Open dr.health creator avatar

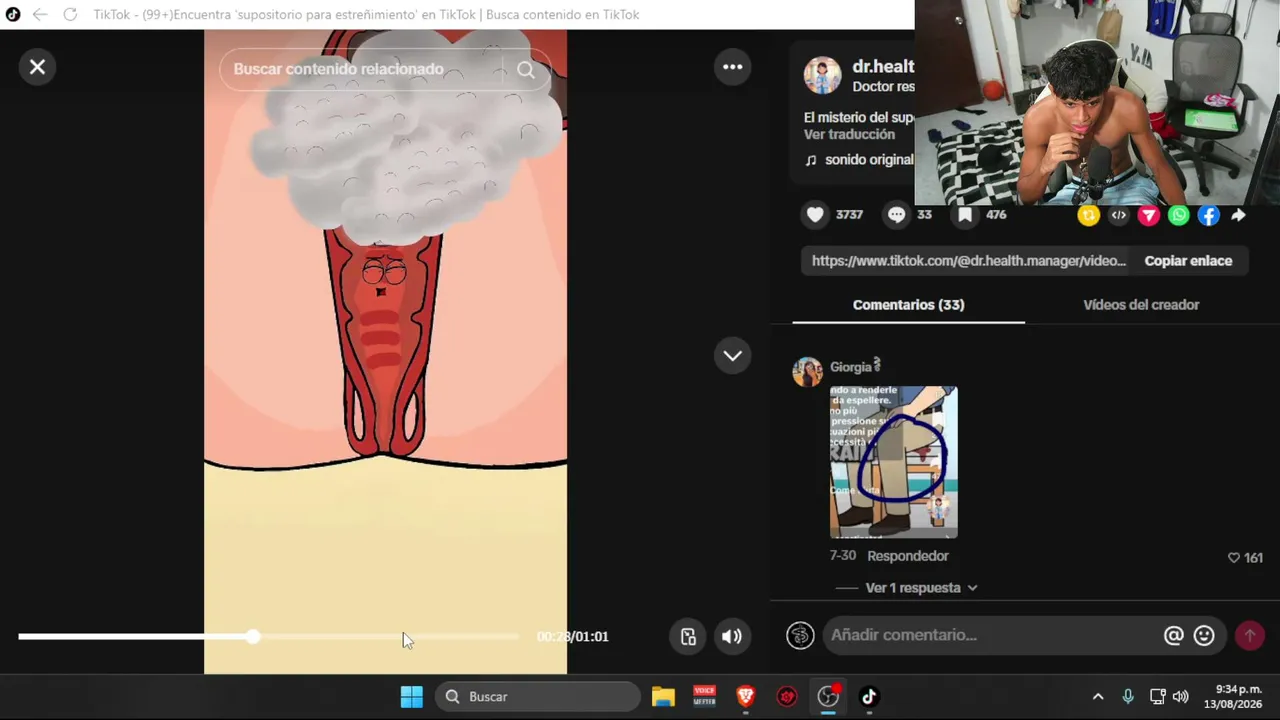pyautogui.click(x=822, y=75)
